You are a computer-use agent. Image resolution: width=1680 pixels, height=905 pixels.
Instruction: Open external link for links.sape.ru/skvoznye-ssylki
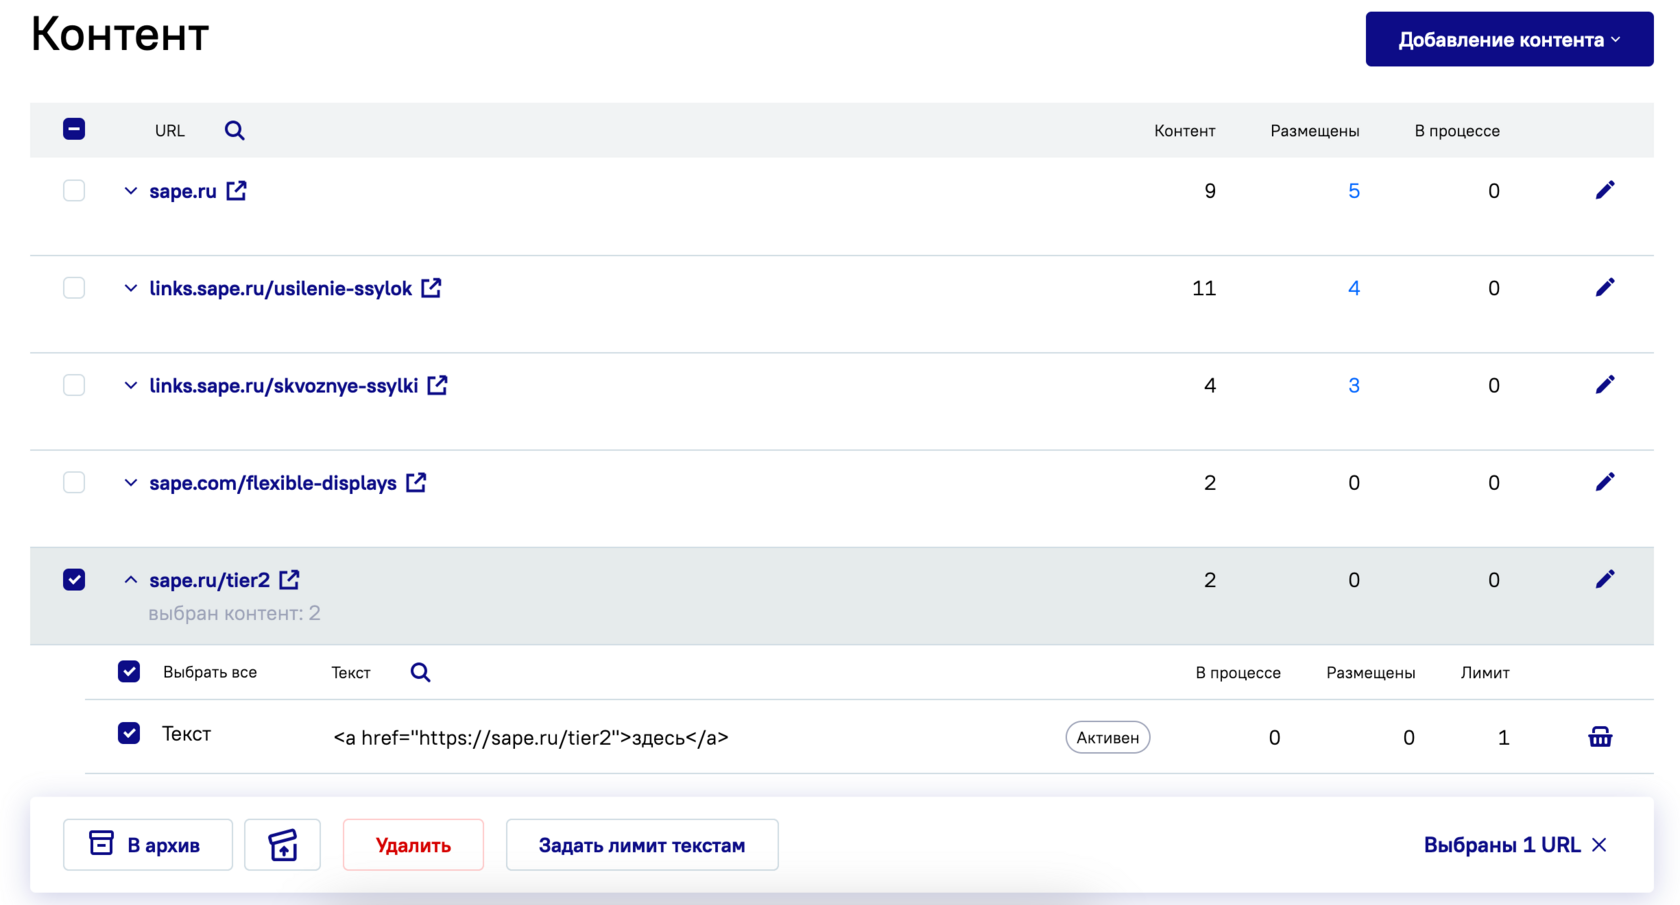pyautogui.click(x=437, y=385)
